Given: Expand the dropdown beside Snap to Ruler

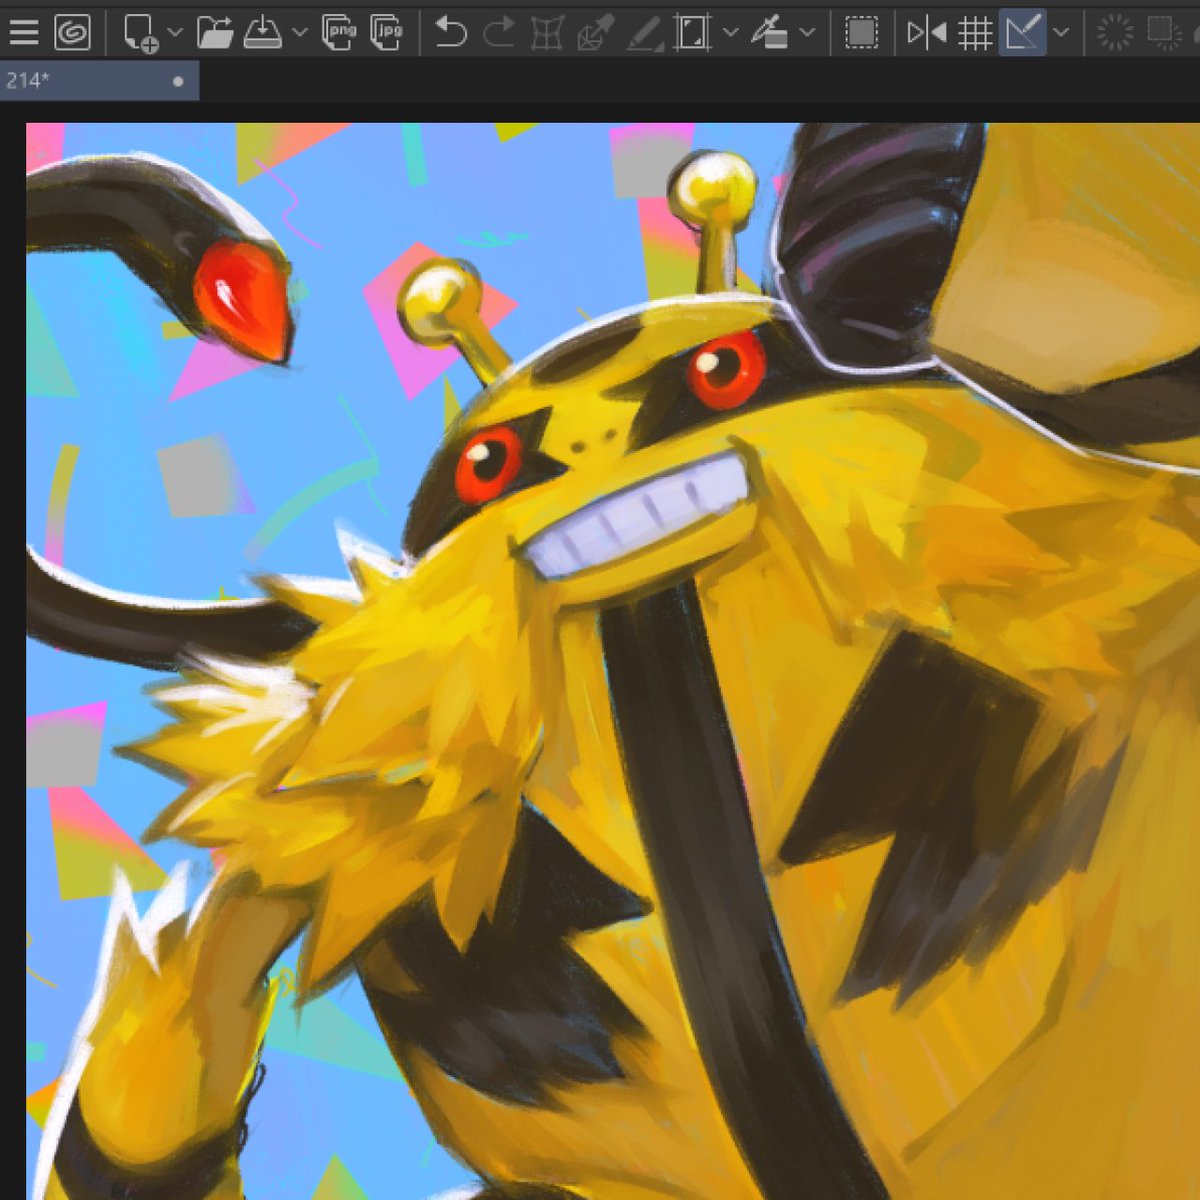Looking at the screenshot, I should pos(1062,33).
